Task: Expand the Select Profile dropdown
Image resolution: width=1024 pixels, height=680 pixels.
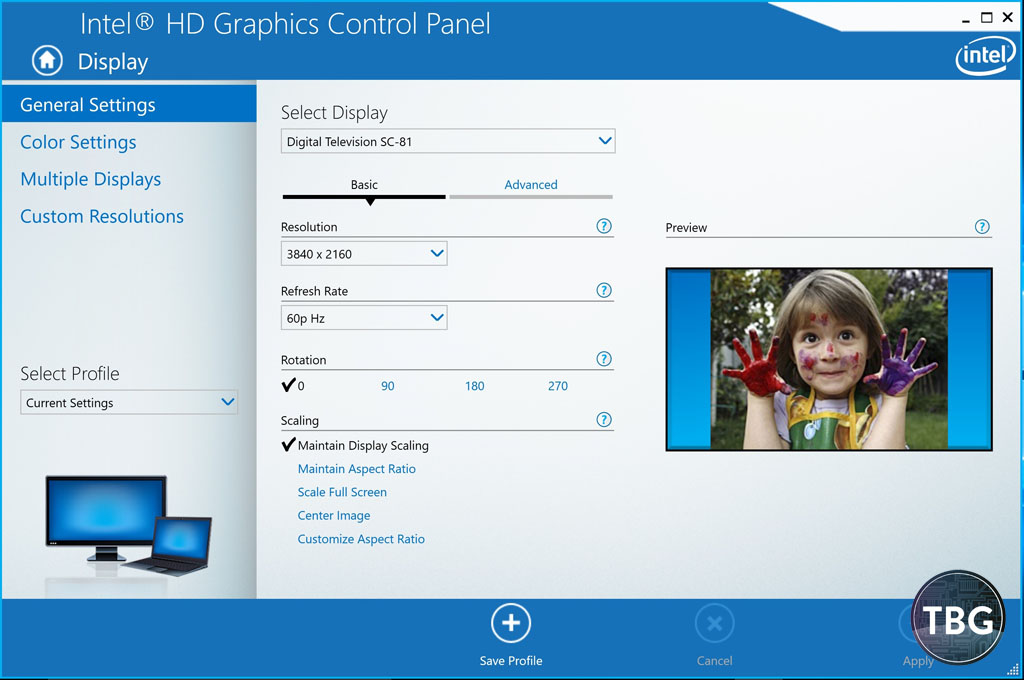Action: [129, 403]
